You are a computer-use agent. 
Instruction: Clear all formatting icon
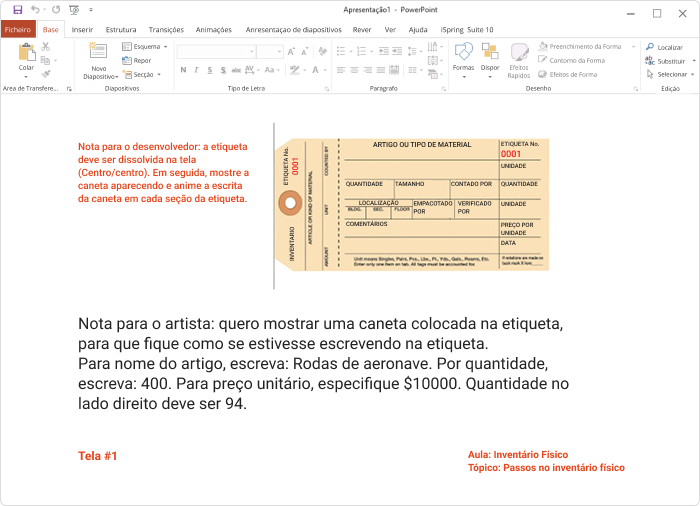tap(322, 52)
